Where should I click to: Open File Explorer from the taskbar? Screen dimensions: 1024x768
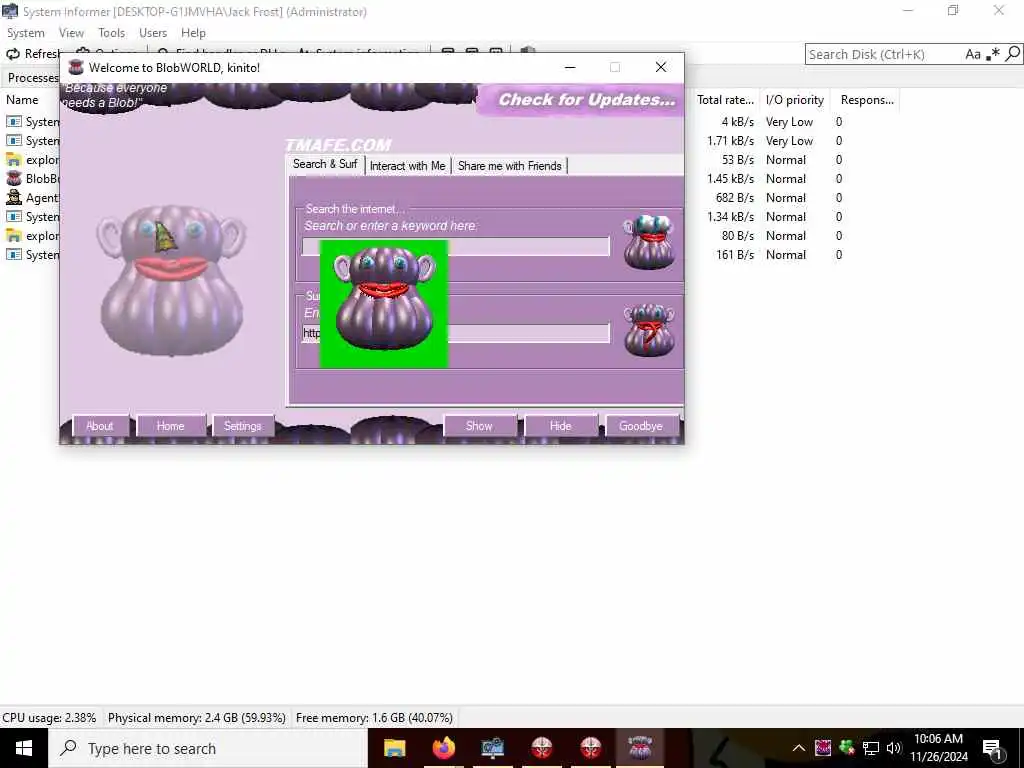(x=394, y=748)
